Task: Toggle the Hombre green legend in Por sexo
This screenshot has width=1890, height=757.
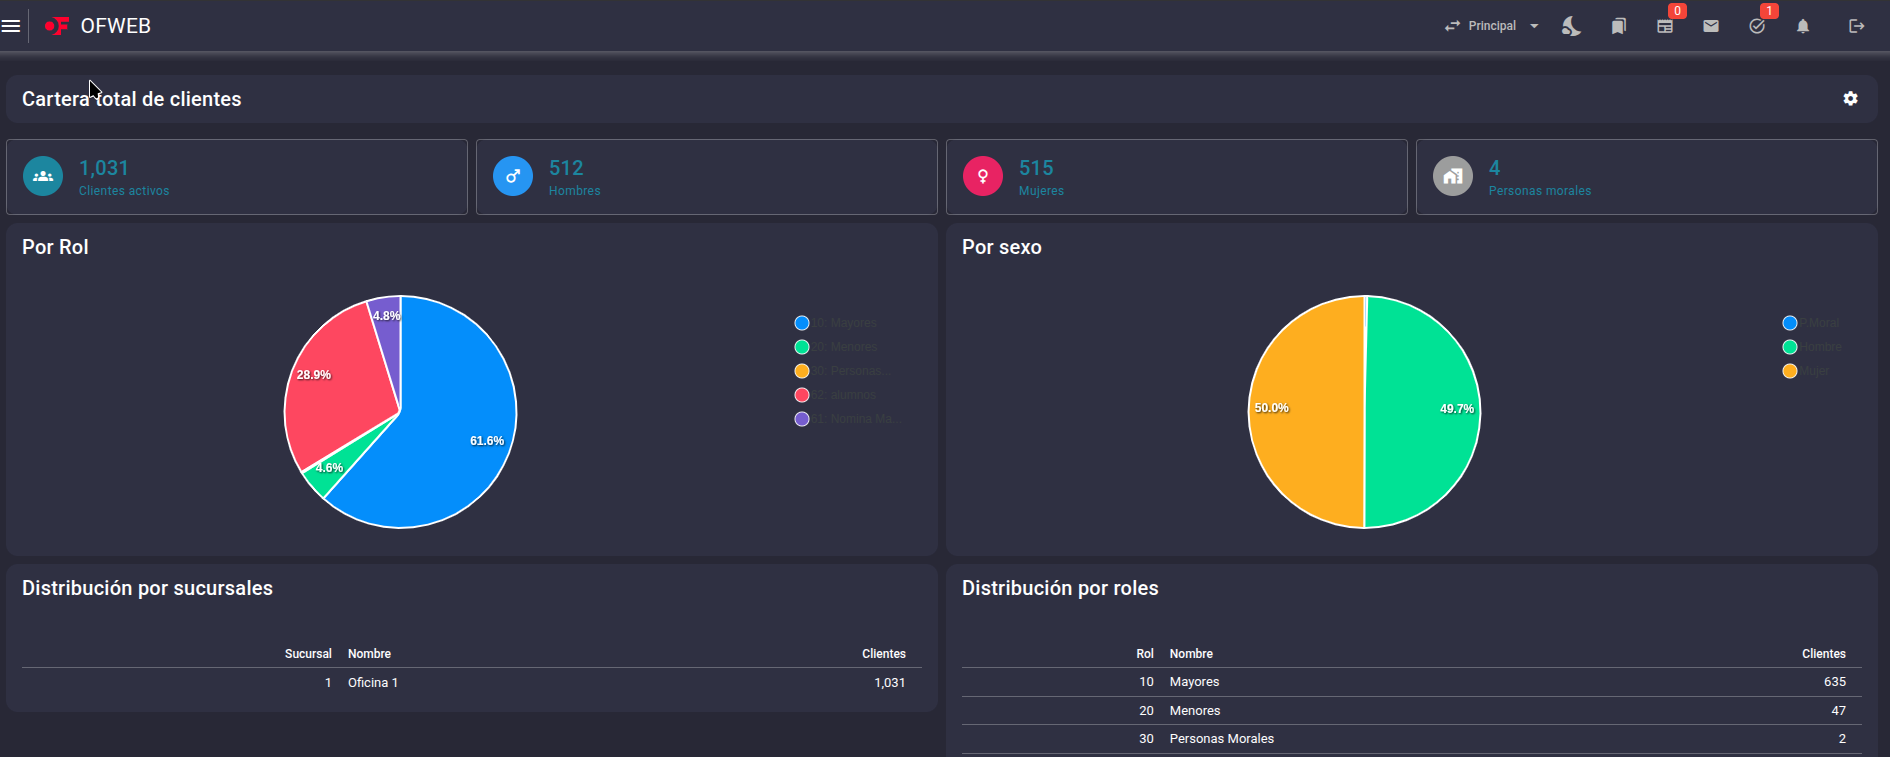Action: [1812, 347]
